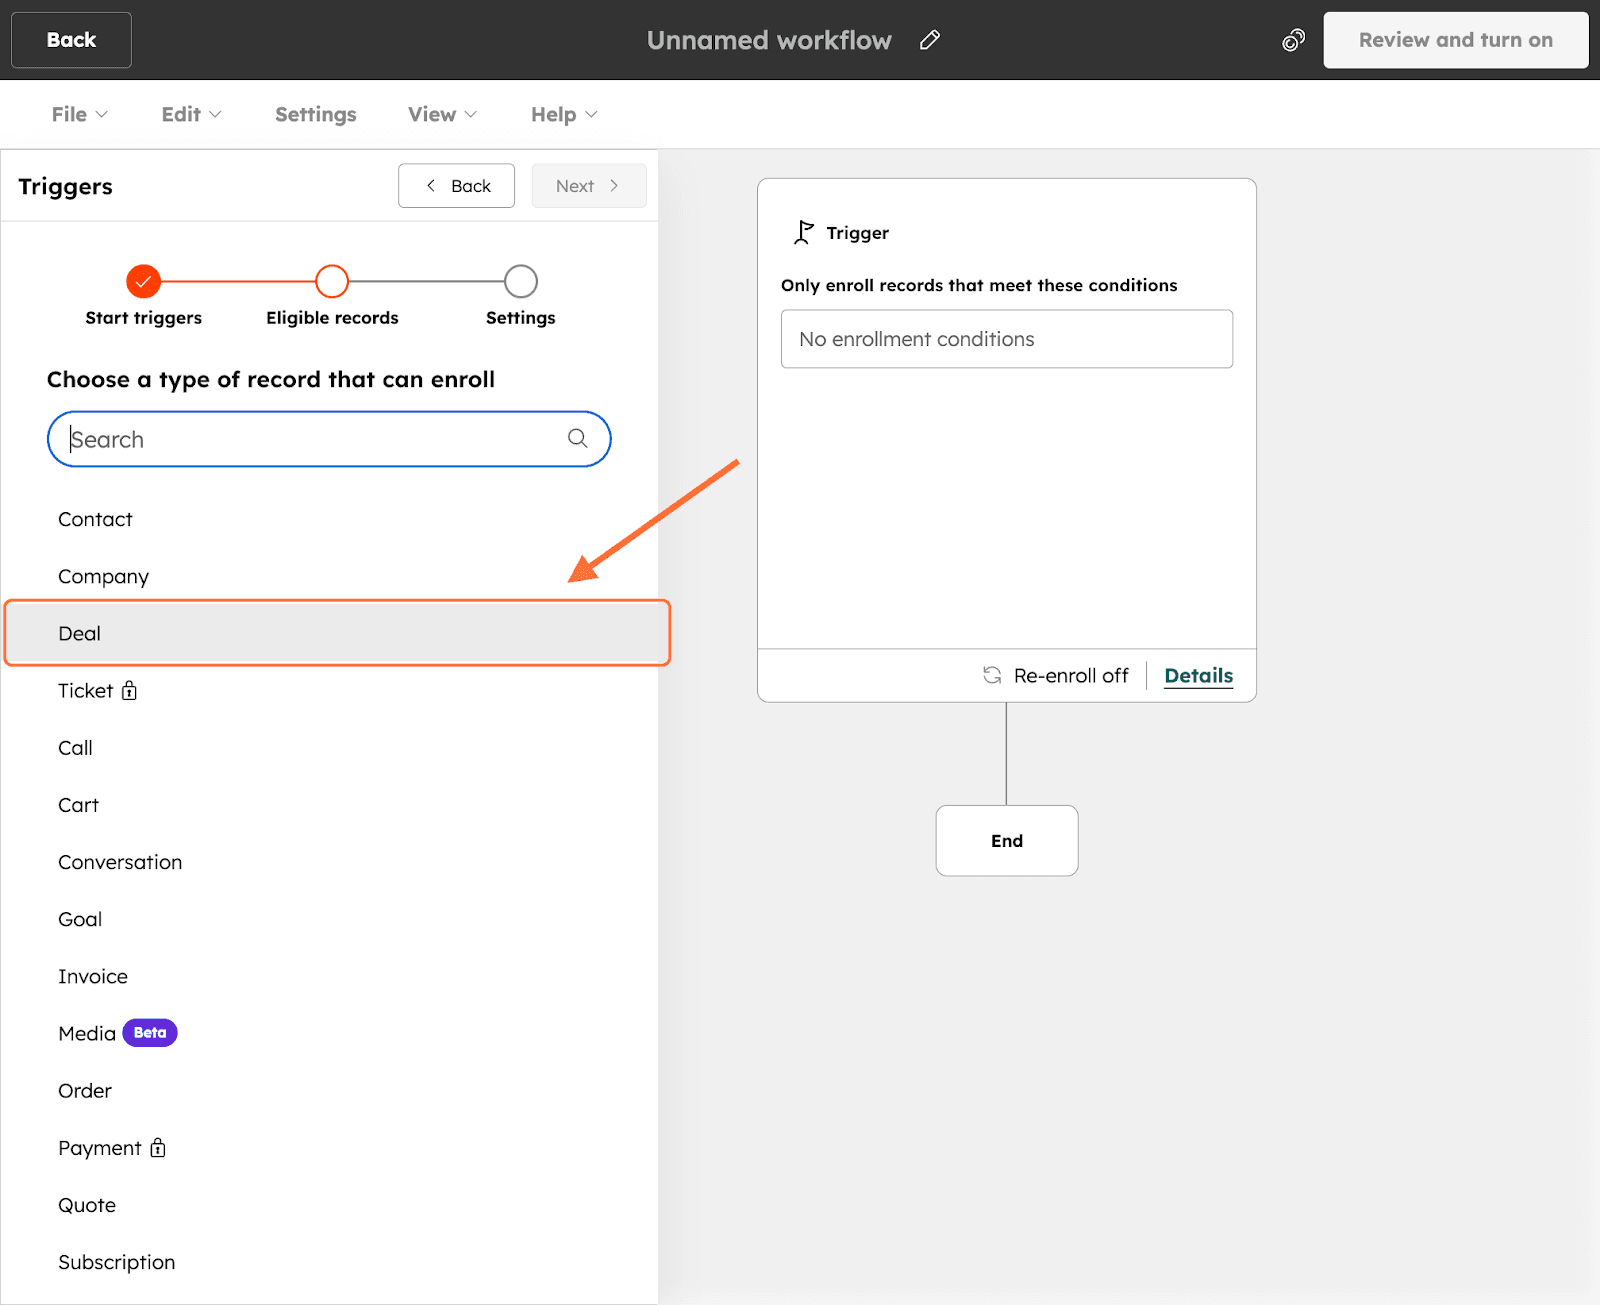
Task: Click Review and turn on button
Action: 1455,40
